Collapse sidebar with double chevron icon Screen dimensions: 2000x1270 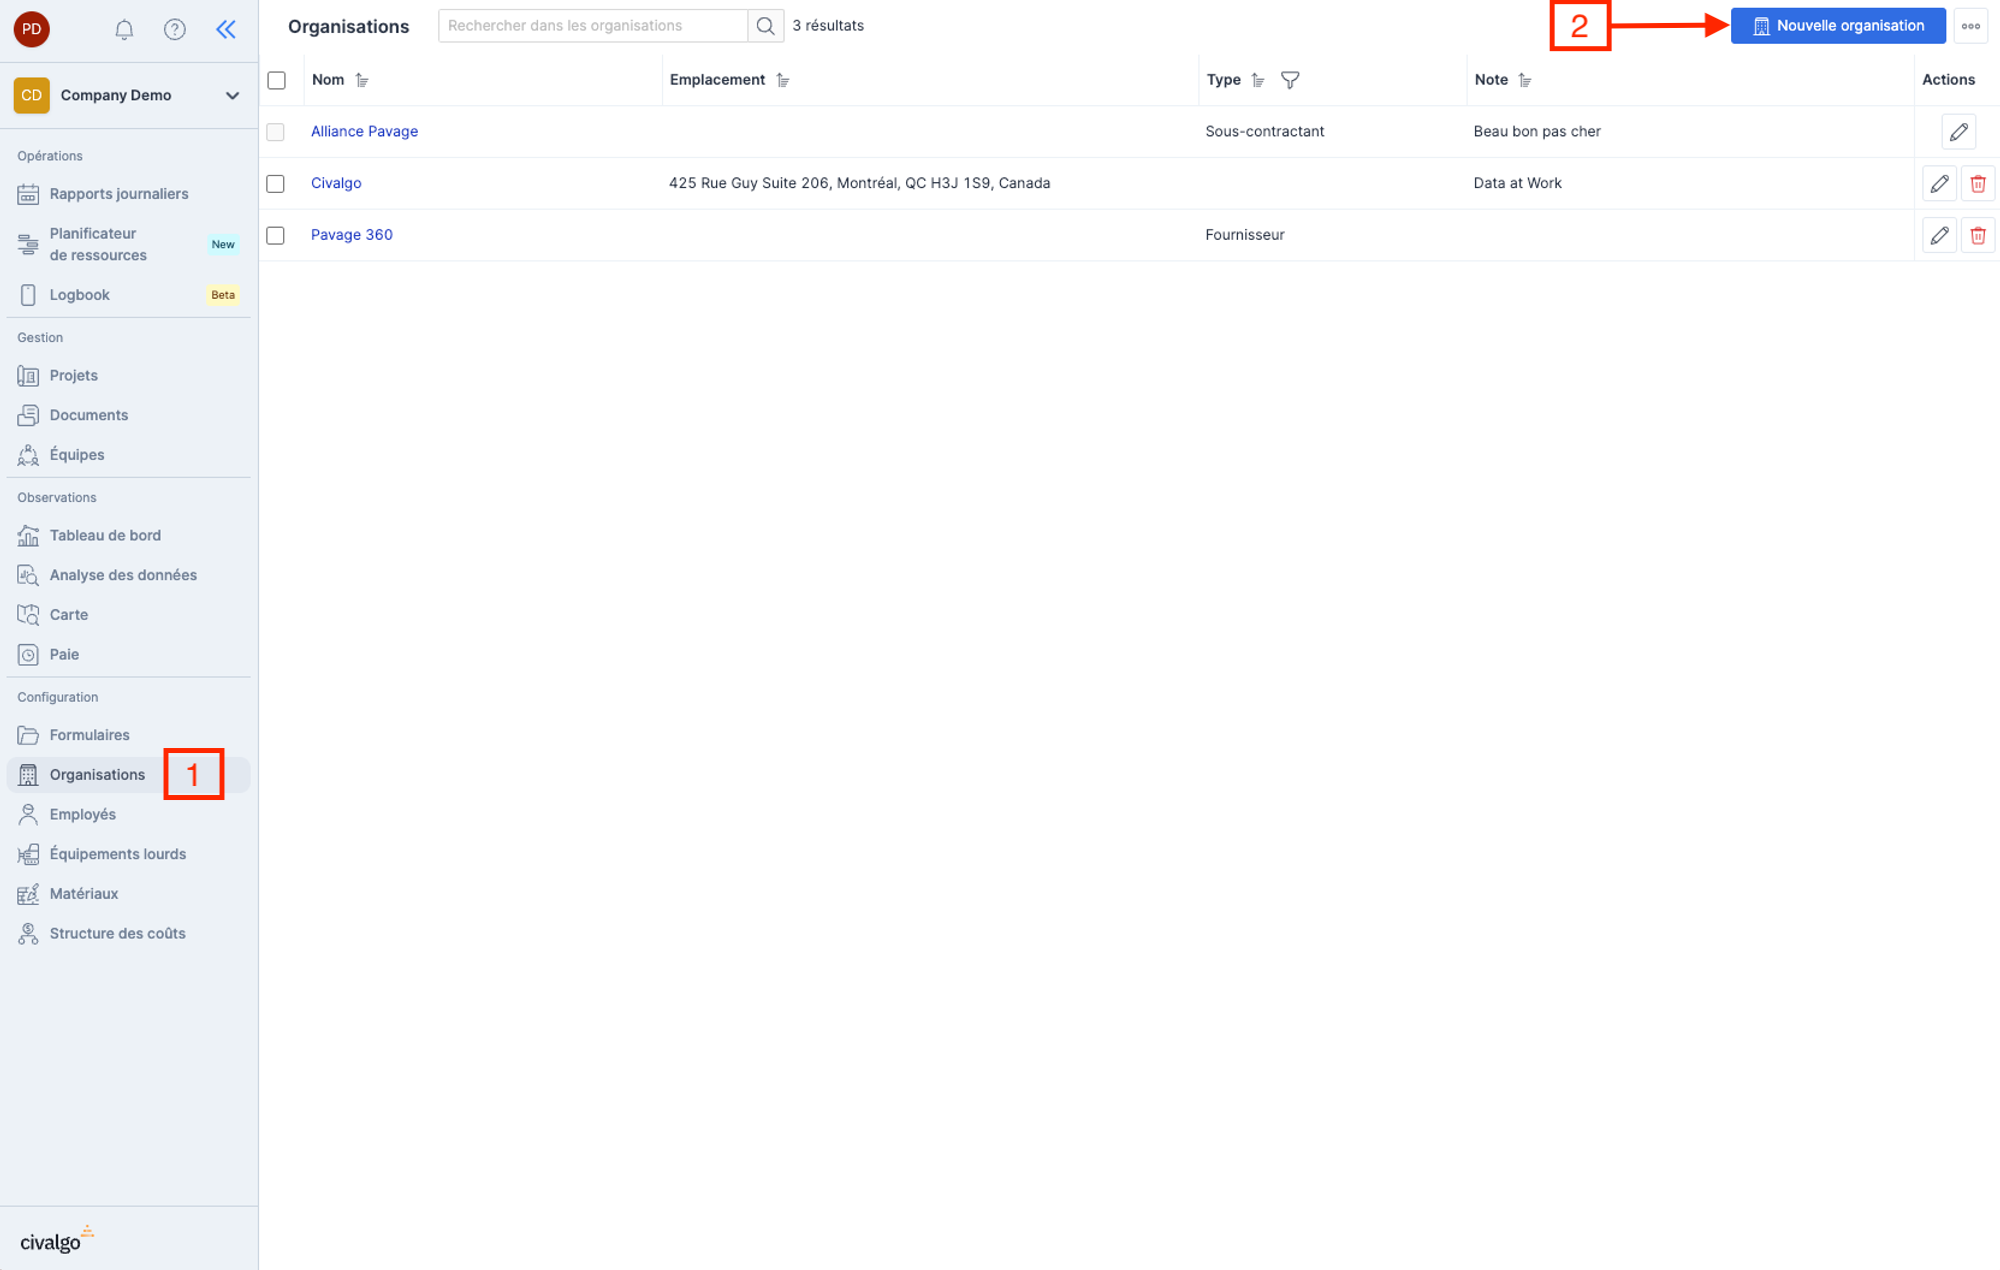tap(226, 29)
